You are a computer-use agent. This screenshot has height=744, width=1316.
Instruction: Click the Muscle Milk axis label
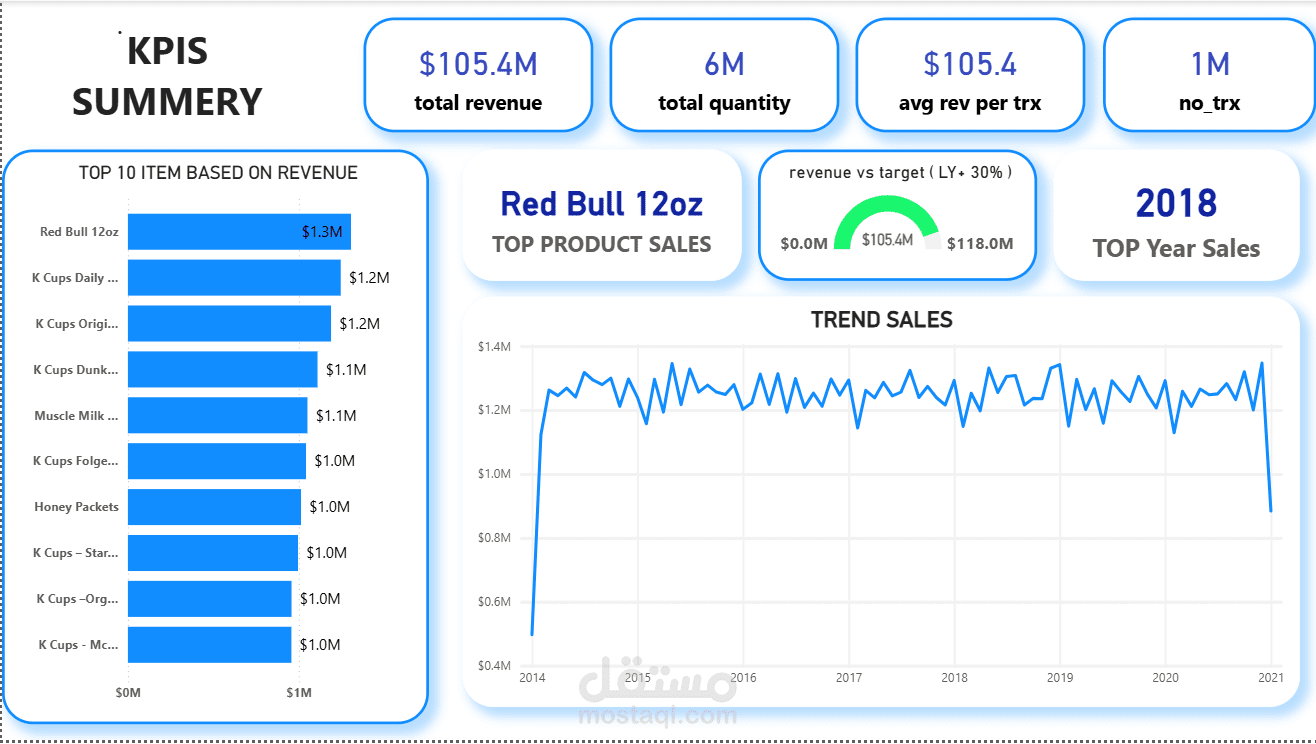(x=76, y=415)
